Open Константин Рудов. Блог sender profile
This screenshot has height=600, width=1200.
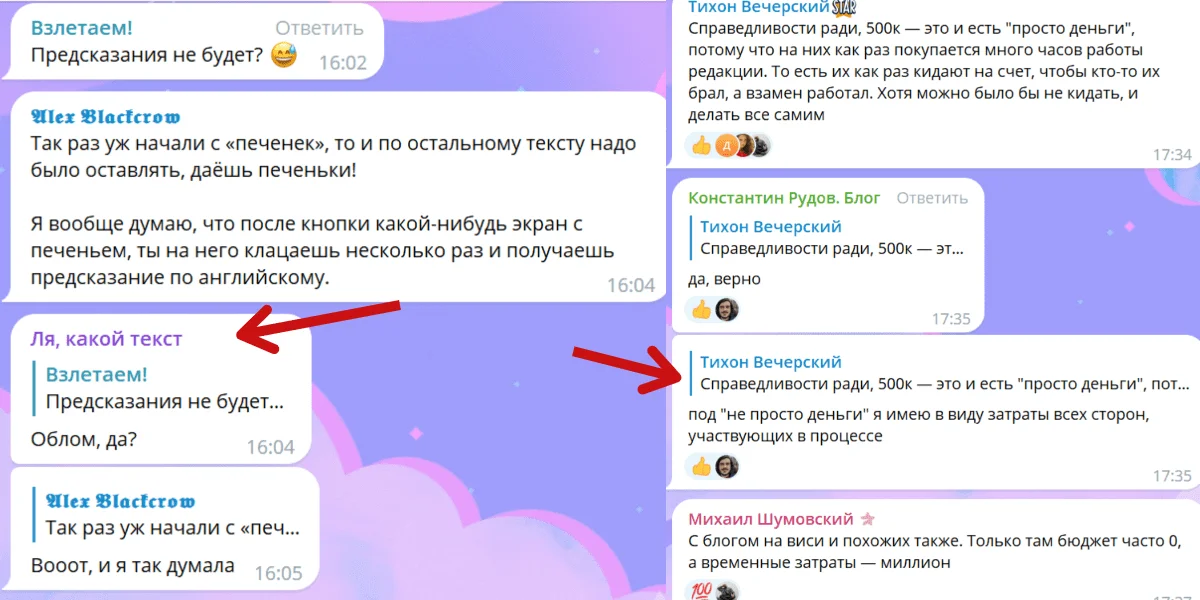pyautogui.click(x=785, y=198)
